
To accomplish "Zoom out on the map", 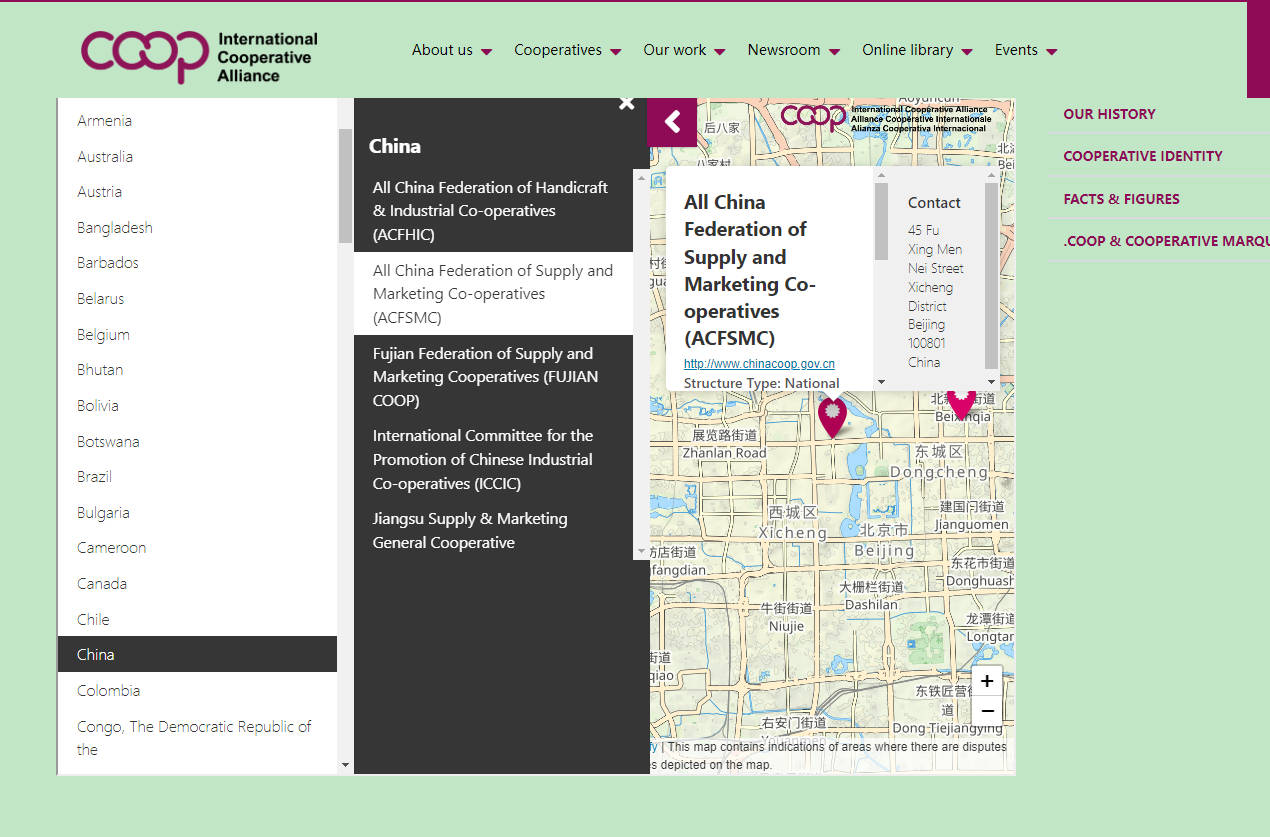I will pos(986,711).
